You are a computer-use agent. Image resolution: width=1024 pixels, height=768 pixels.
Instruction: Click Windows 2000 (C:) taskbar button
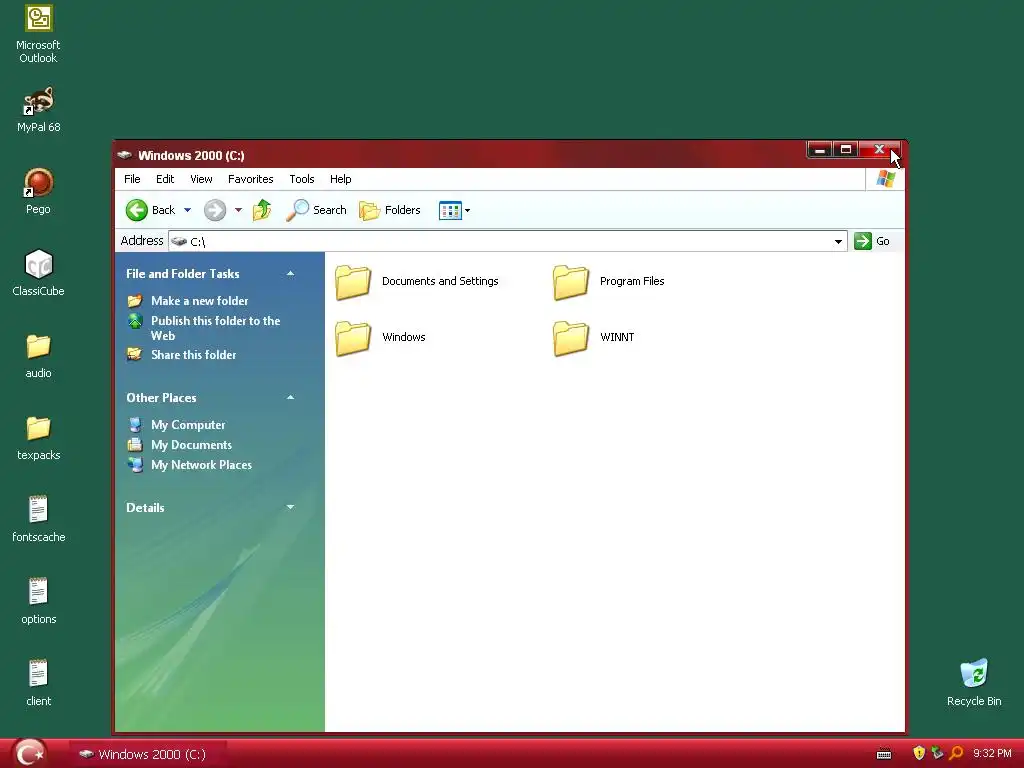point(149,754)
